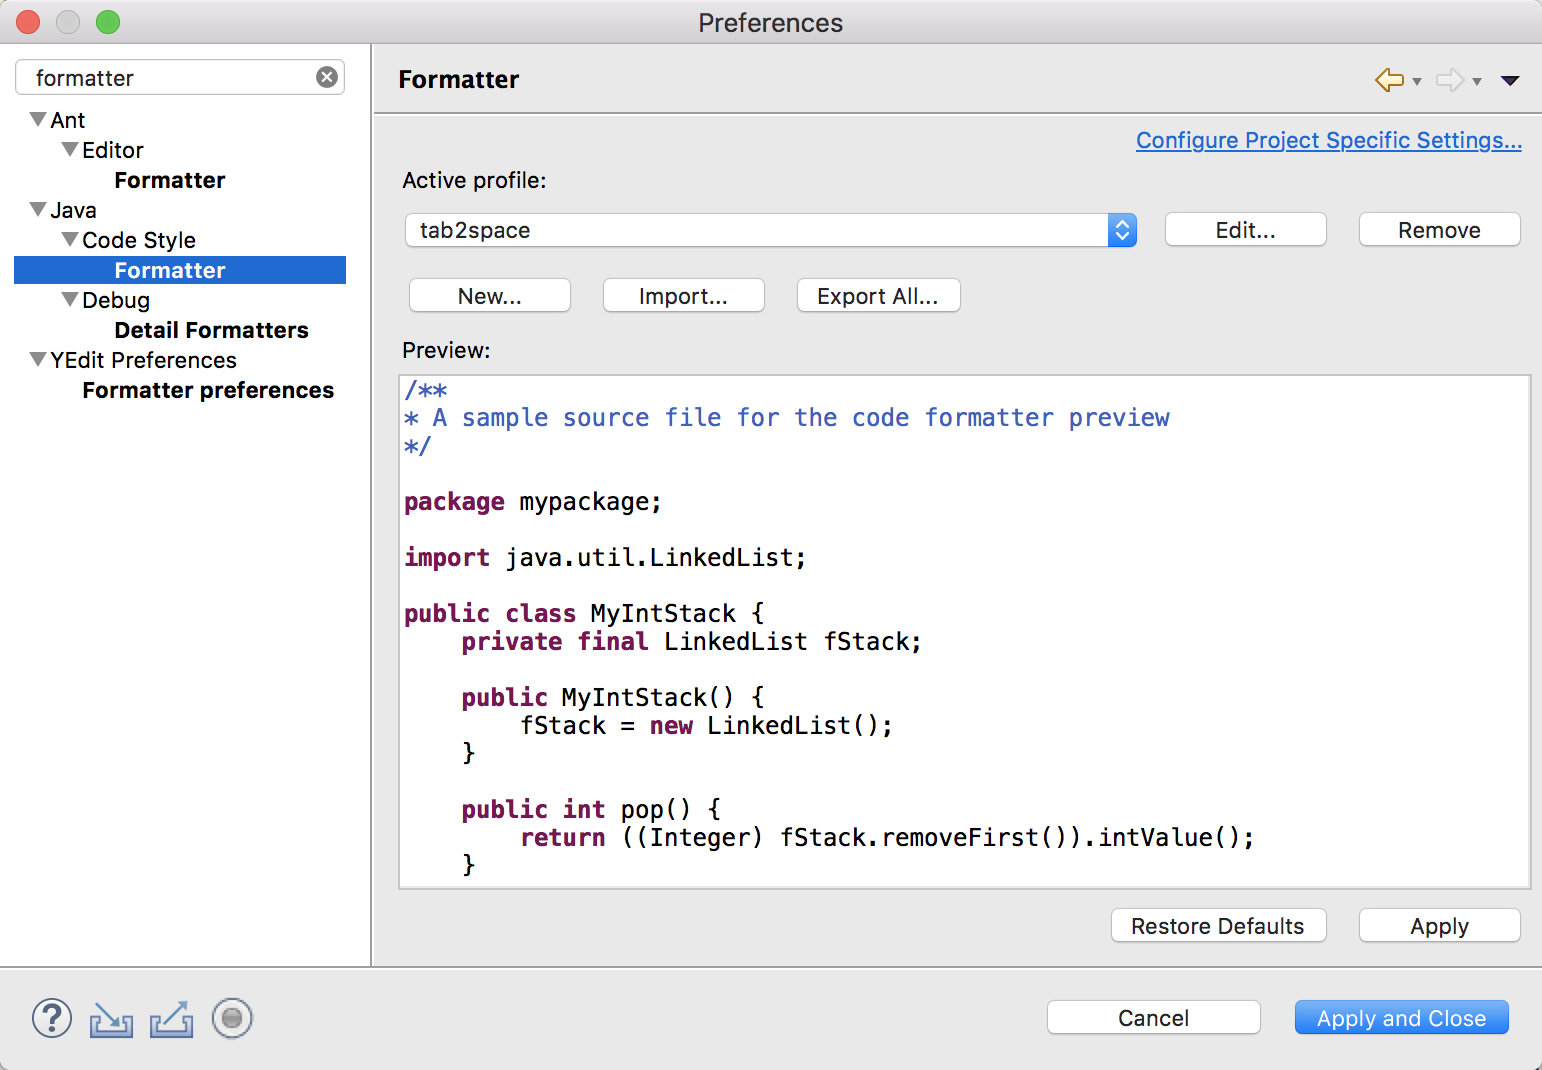Image resolution: width=1542 pixels, height=1070 pixels.
Task: Click the oomph recorder circle icon
Action: pyautogui.click(x=232, y=1018)
